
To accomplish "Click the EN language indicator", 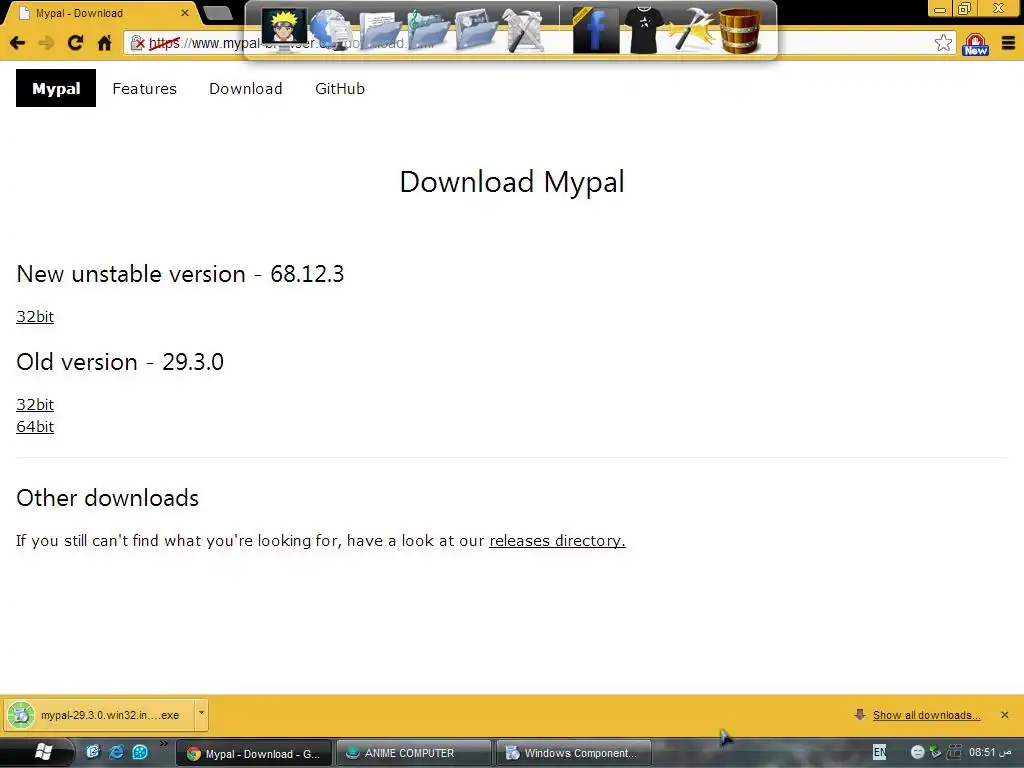I will tap(880, 752).
